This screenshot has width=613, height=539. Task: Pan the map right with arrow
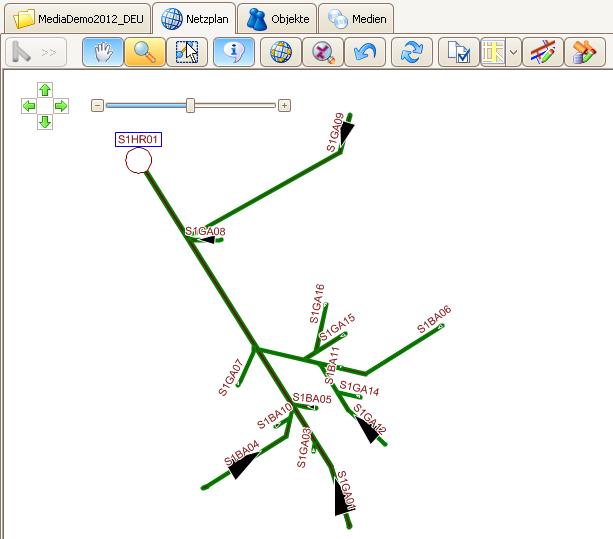point(61,106)
